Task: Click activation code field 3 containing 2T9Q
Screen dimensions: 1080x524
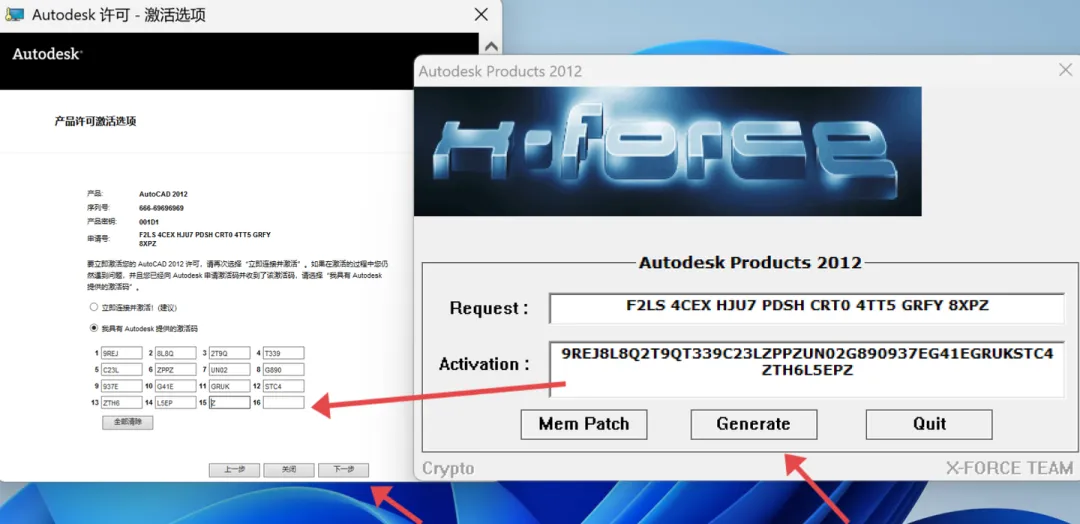Action: [x=229, y=353]
